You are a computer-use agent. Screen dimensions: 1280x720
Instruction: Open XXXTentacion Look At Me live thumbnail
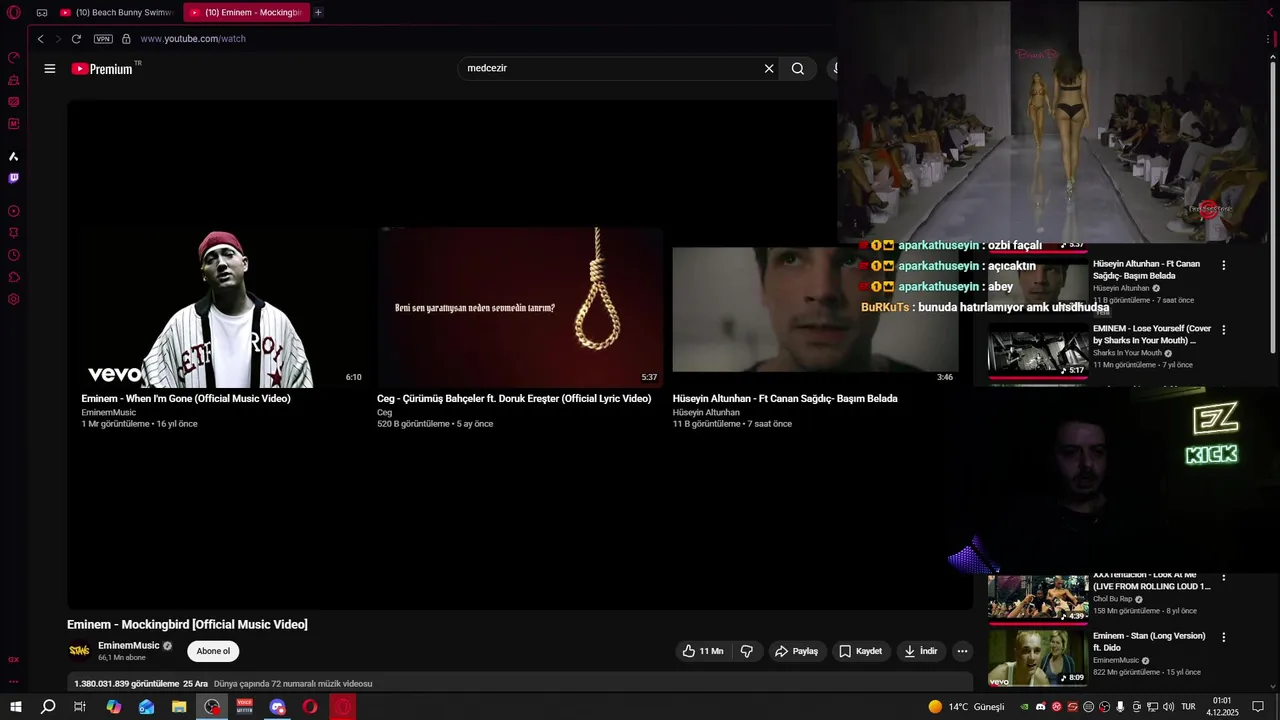pos(1038,598)
